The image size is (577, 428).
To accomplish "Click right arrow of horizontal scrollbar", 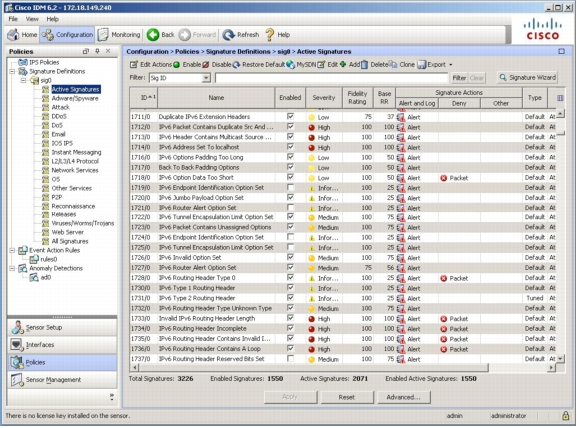I will click(551, 367).
